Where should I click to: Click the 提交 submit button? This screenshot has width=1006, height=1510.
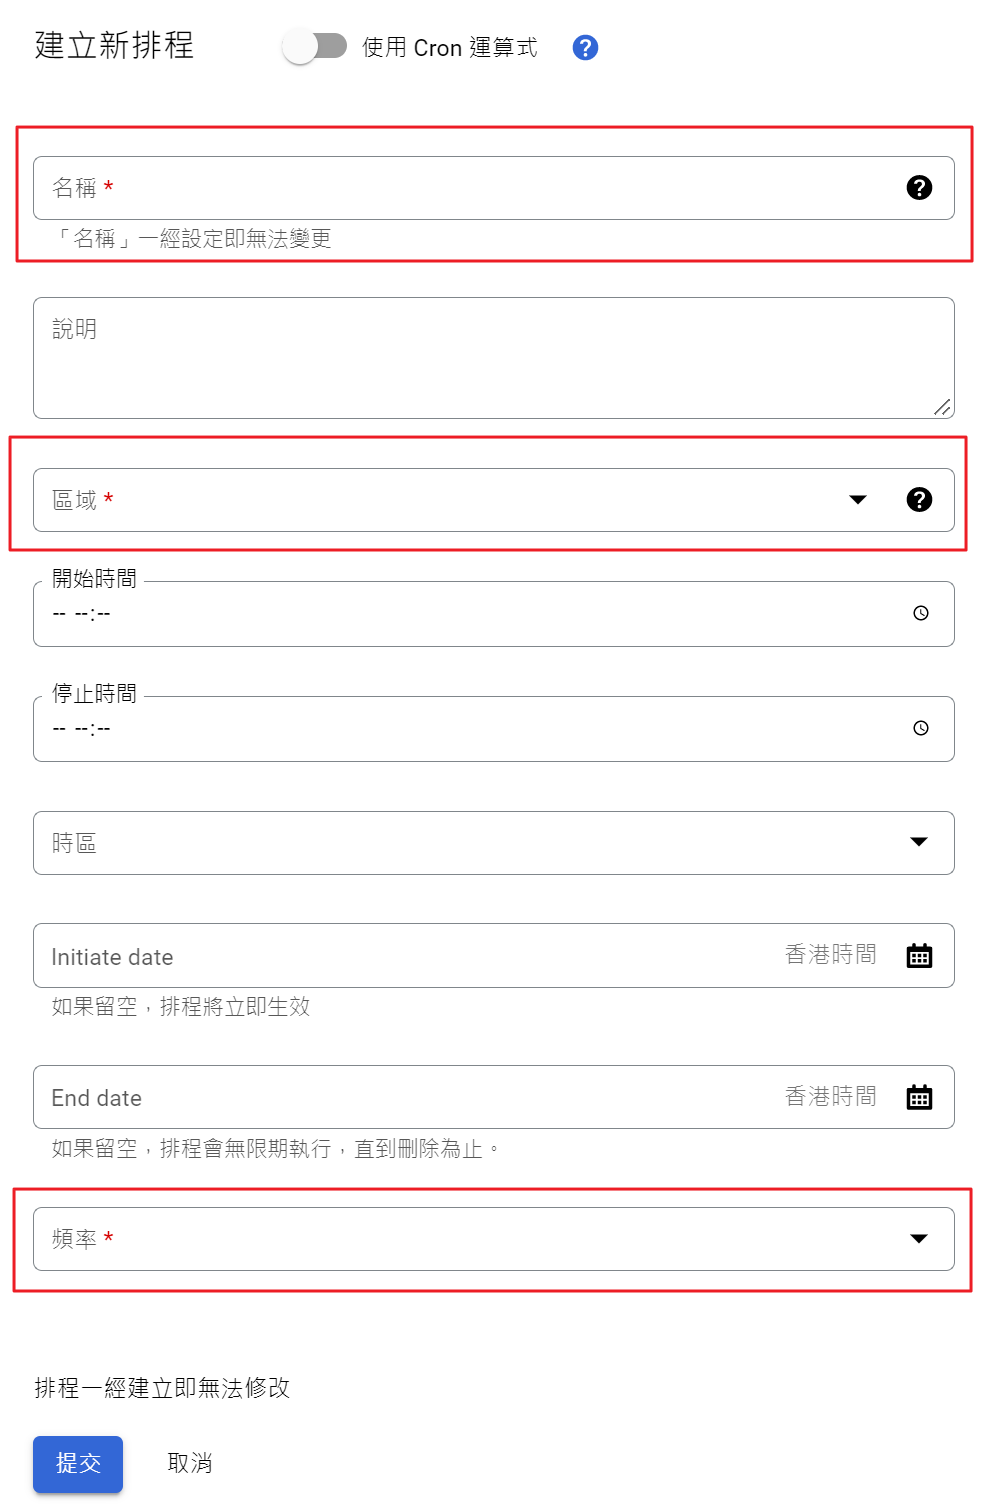click(77, 1464)
